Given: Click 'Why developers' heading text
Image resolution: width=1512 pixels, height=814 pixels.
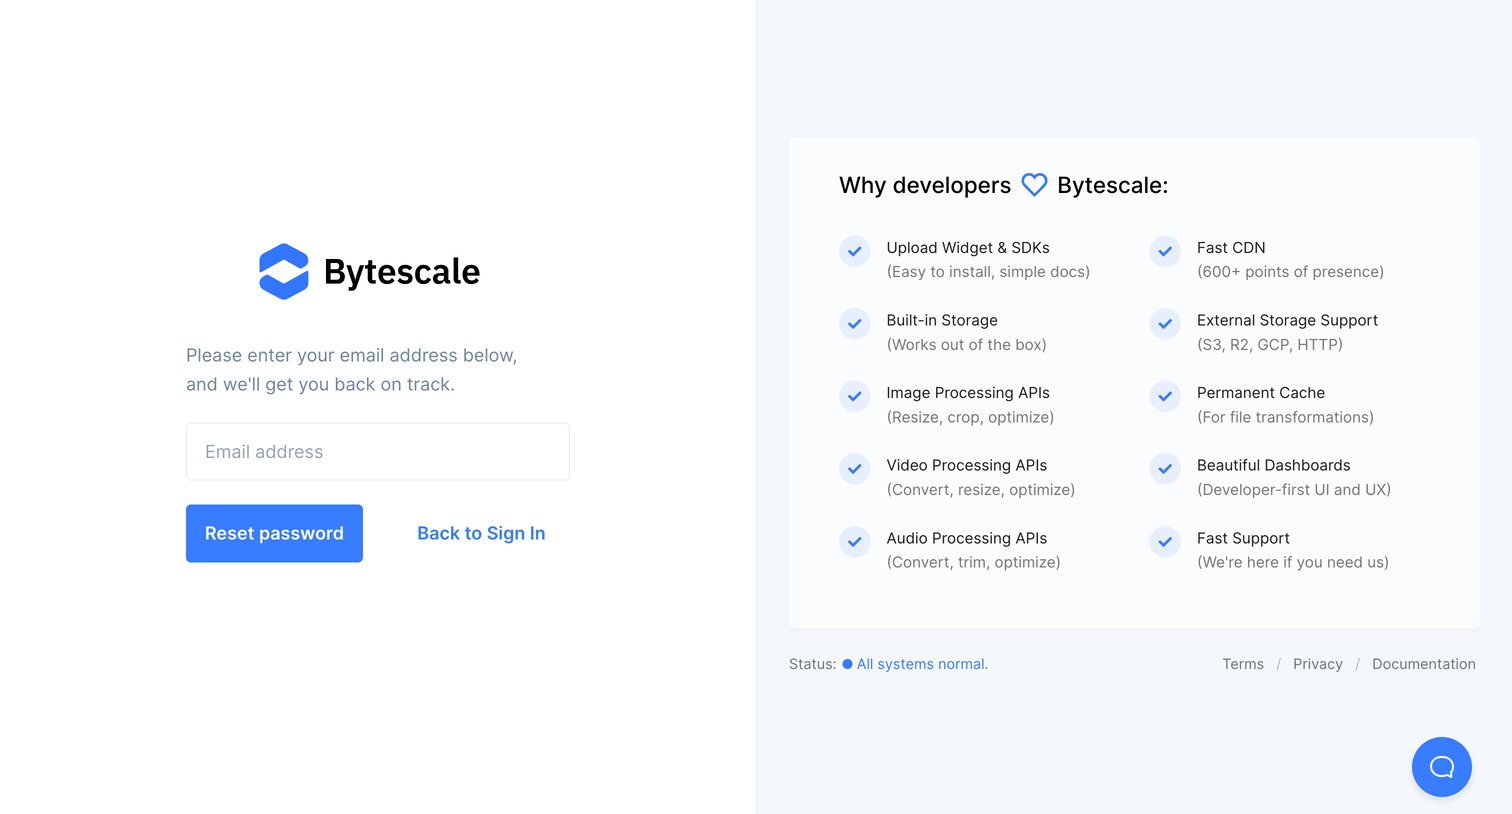Looking at the screenshot, I should click(925, 185).
